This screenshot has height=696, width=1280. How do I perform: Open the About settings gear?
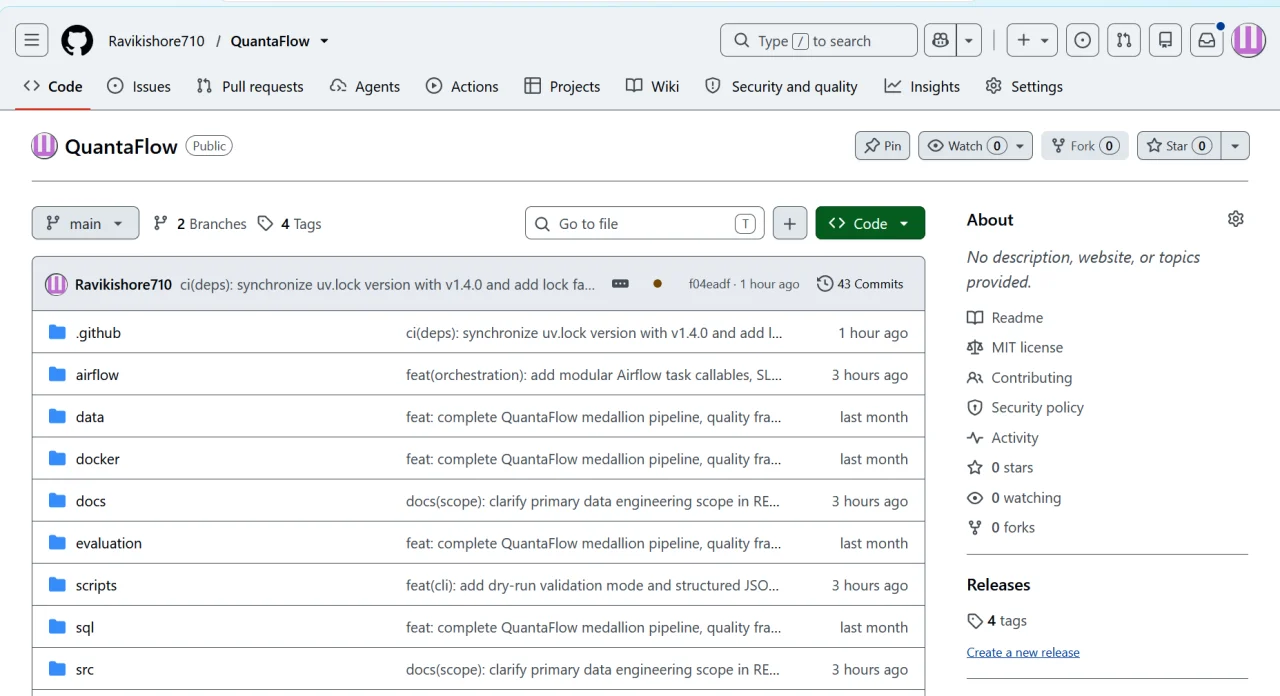[1236, 219]
